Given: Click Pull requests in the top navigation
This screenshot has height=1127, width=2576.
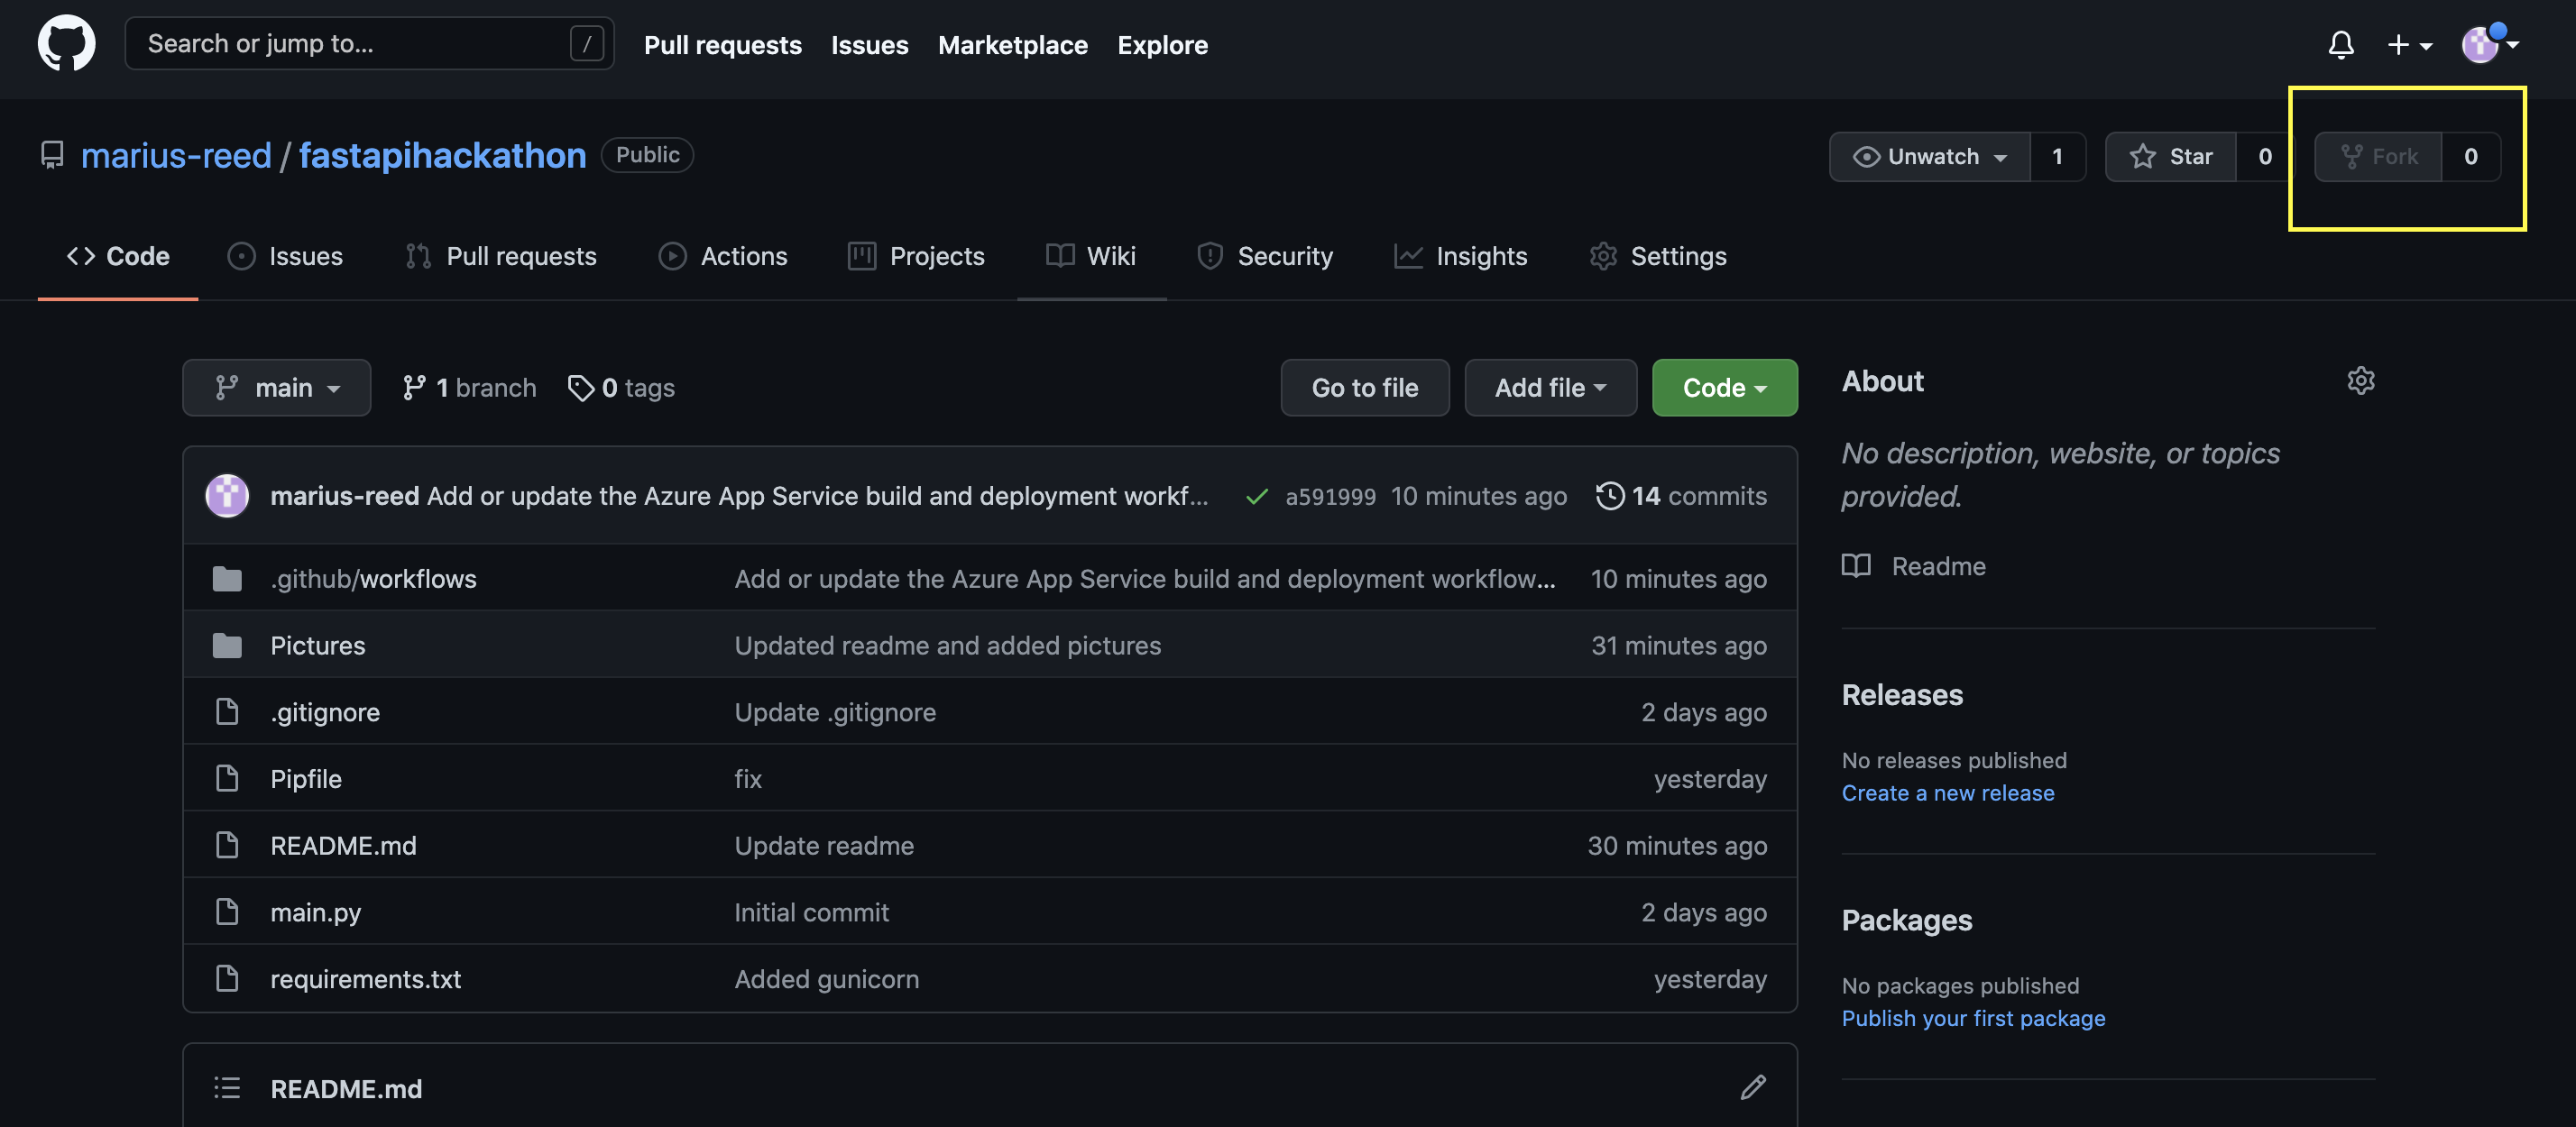Looking at the screenshot, I should [723, 44].
